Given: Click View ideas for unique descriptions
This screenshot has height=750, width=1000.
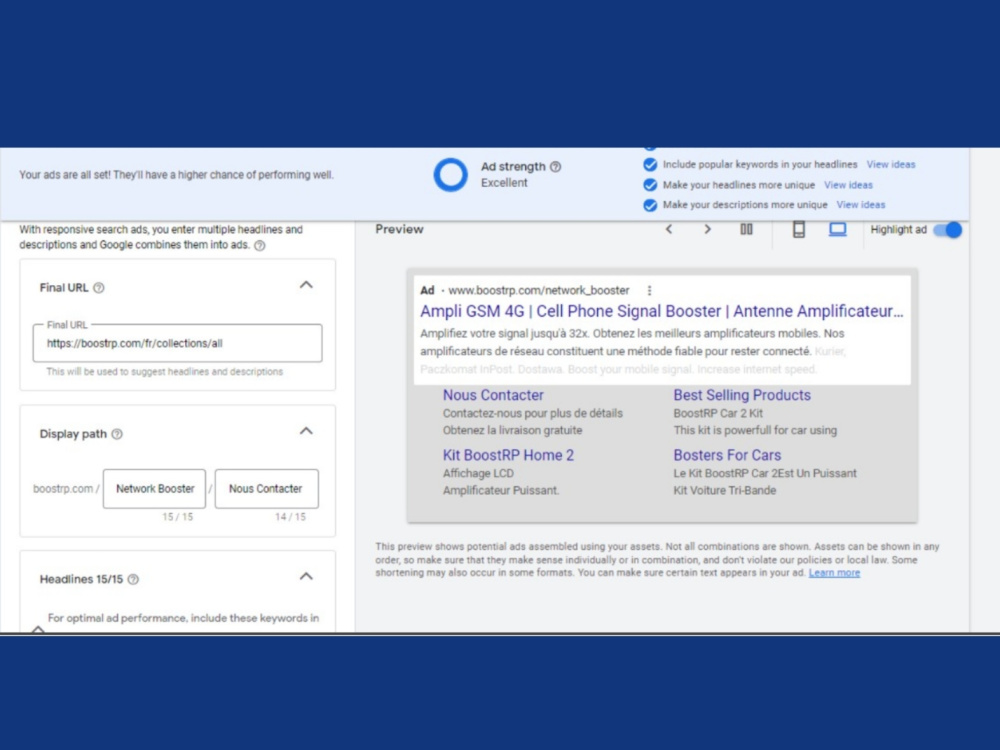Looking at the screenshot, I should point(860,205).
